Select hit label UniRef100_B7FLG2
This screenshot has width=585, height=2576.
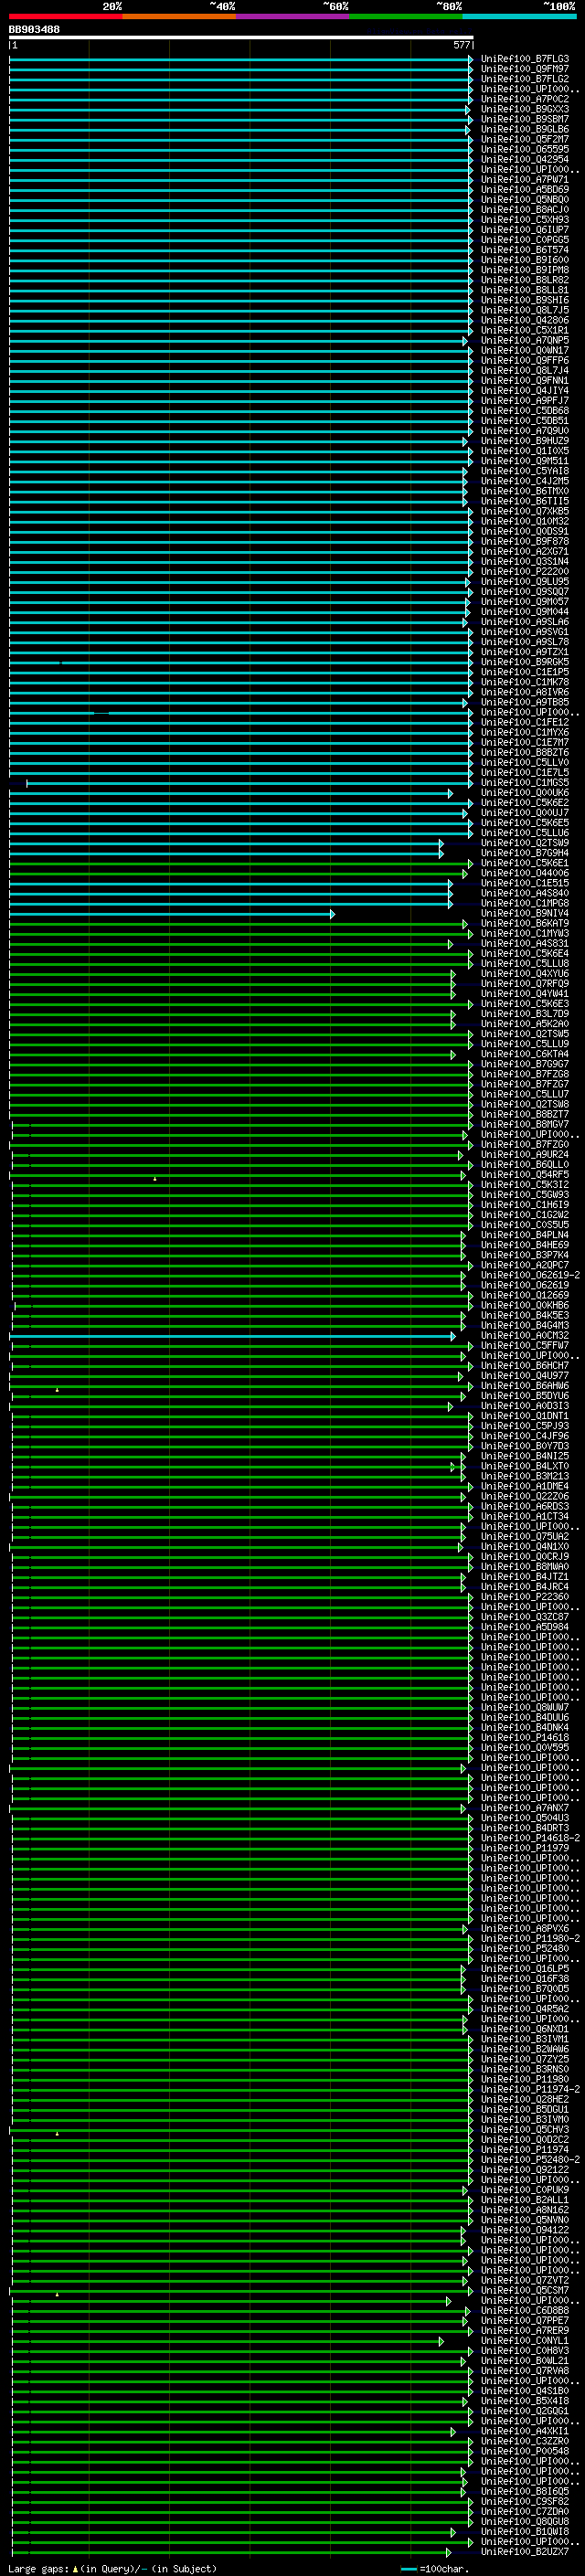pyautogui.click(x=525, y=80)
